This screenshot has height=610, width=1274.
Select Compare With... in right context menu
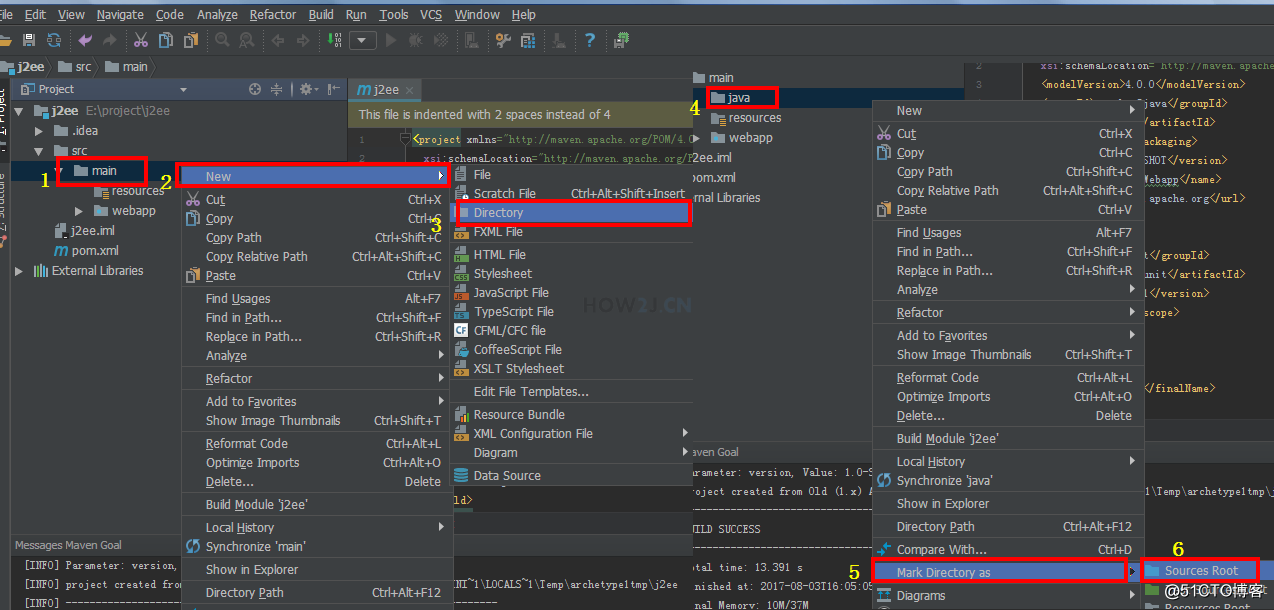1006,550
